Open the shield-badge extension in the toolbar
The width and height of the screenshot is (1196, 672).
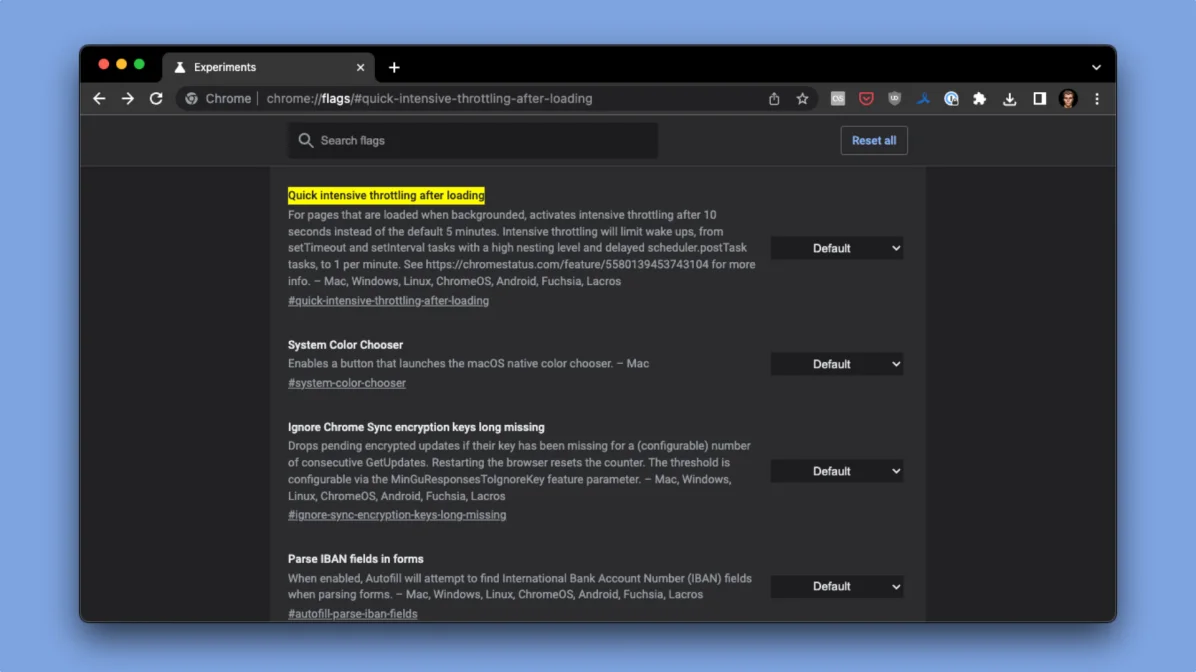tap(894, 98)
